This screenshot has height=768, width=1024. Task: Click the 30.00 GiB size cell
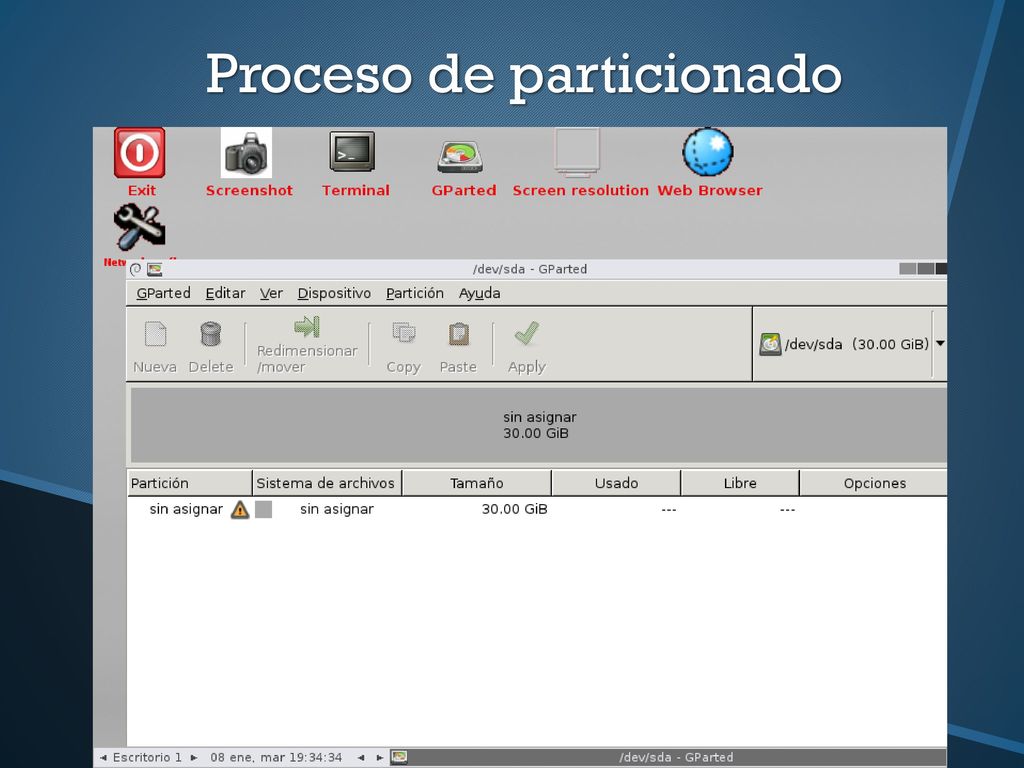[515, 509]
